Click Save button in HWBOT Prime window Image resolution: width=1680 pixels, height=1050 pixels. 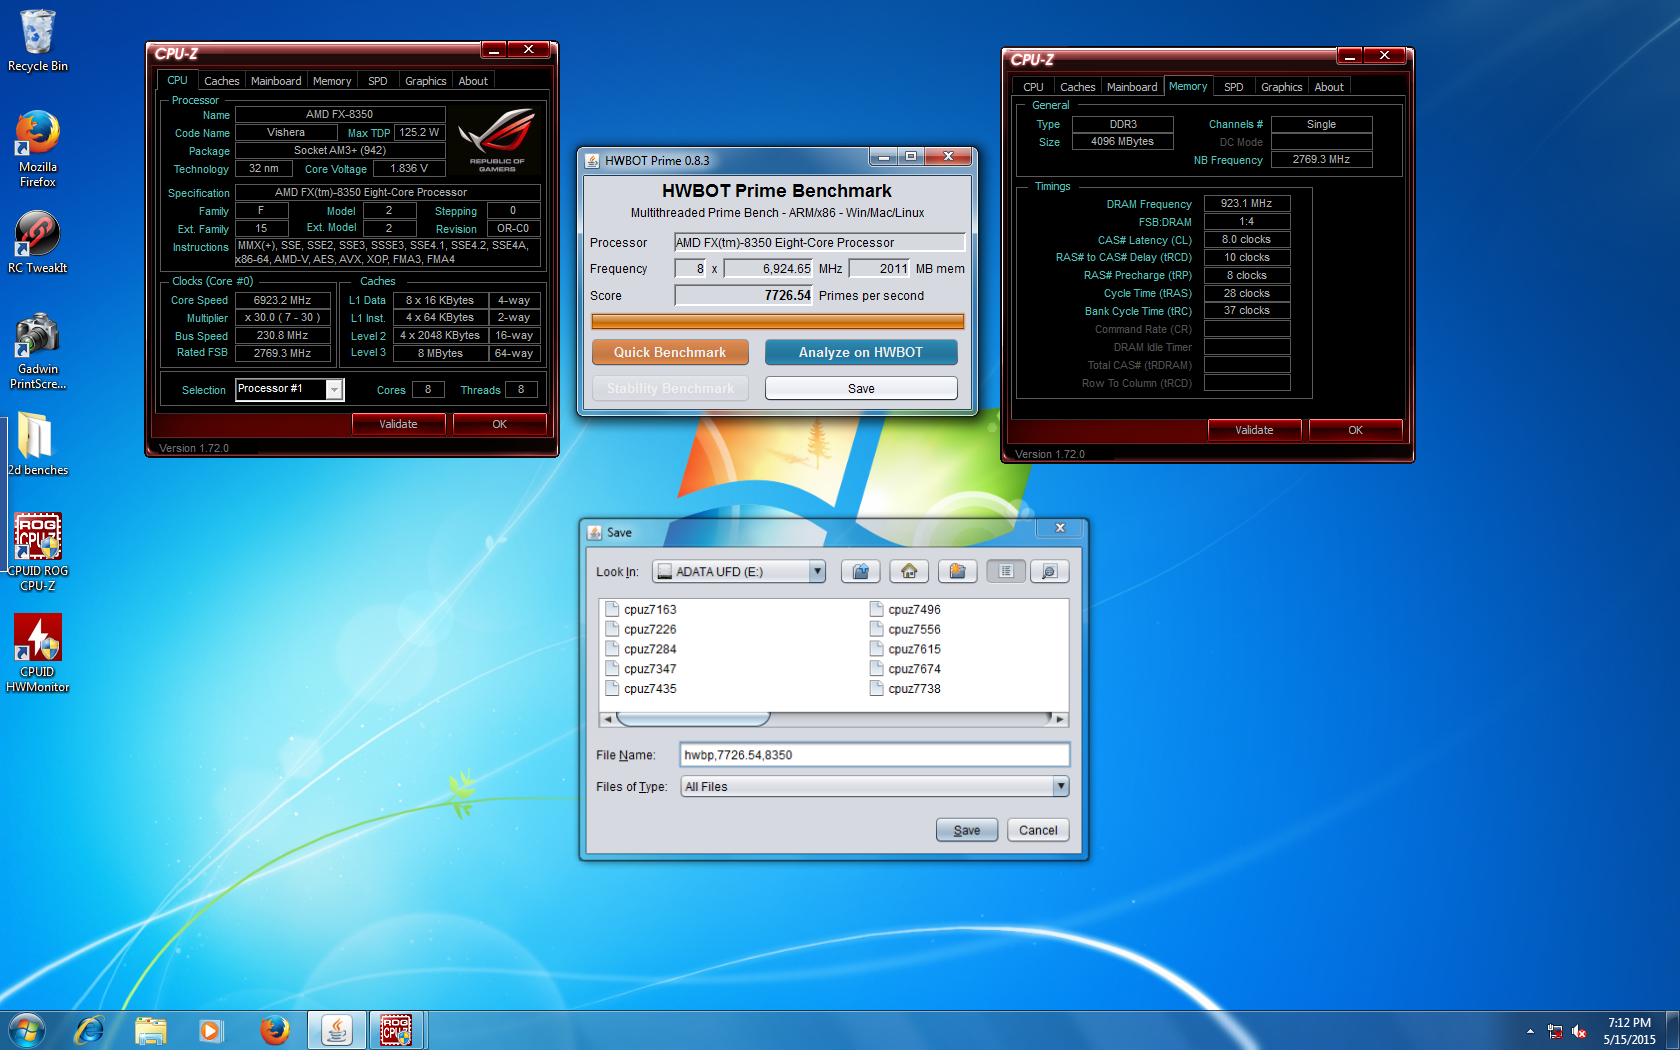pos(861,388)
